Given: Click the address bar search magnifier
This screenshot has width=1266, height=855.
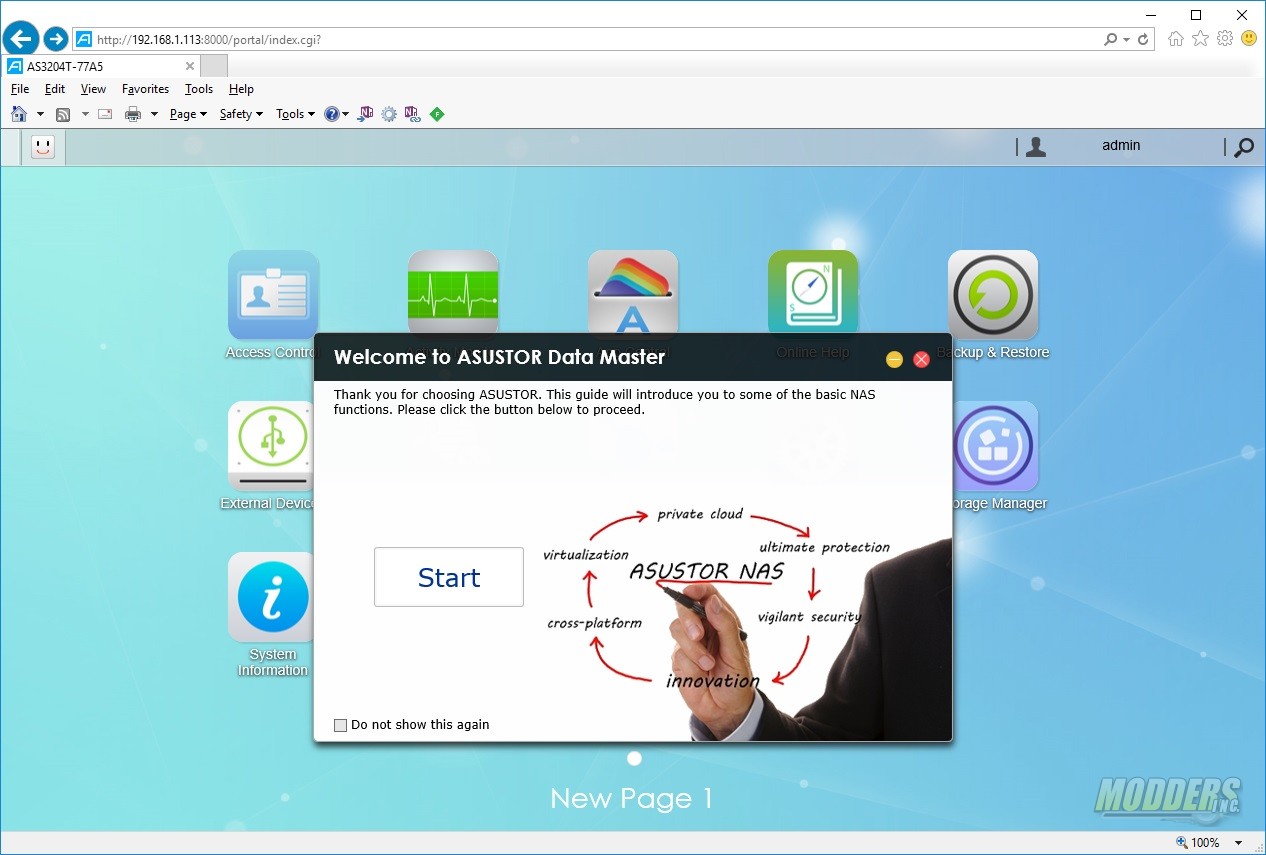Looking at the screenshot, I should 1111,40.
